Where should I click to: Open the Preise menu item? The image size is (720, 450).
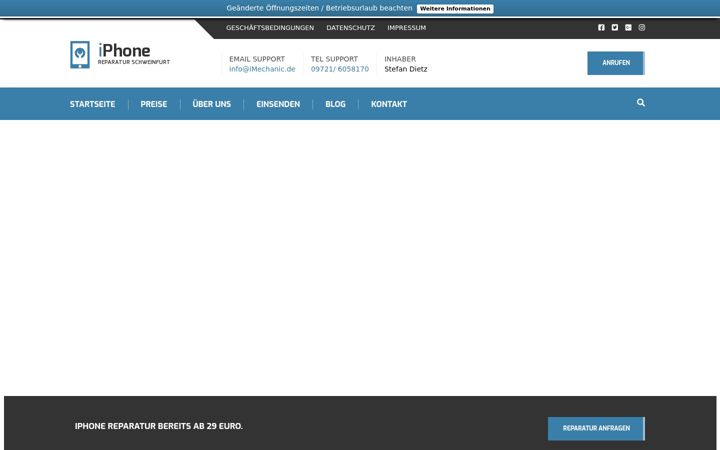(154, 104)
